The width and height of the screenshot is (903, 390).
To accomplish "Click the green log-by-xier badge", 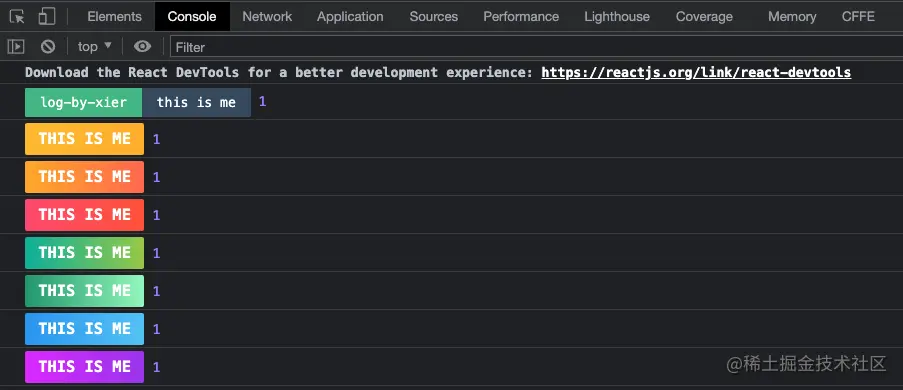I will coord(84,103).
